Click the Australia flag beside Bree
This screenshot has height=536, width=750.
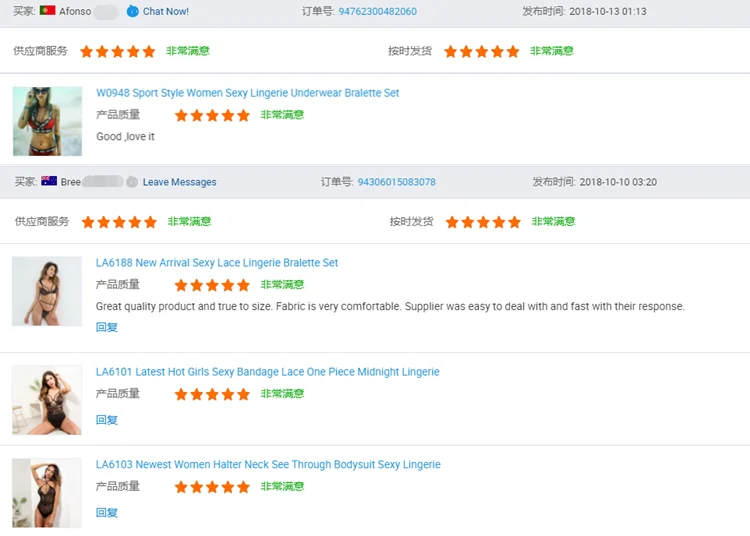48,182
